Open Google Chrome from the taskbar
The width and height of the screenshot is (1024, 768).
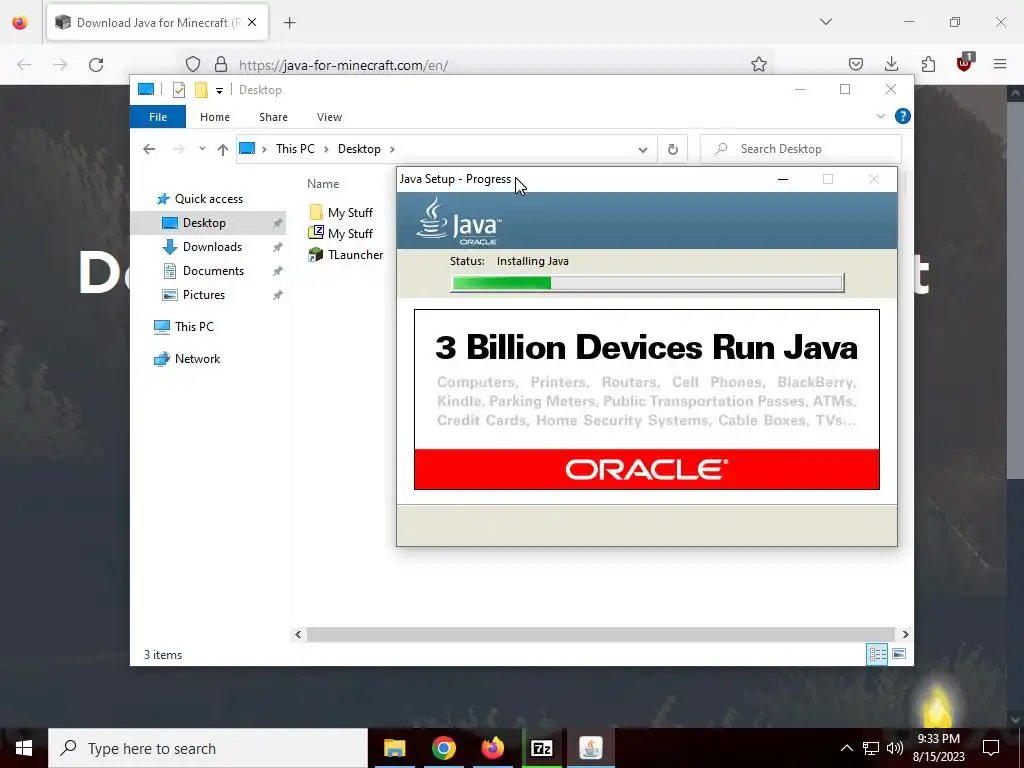pos(443,748)
